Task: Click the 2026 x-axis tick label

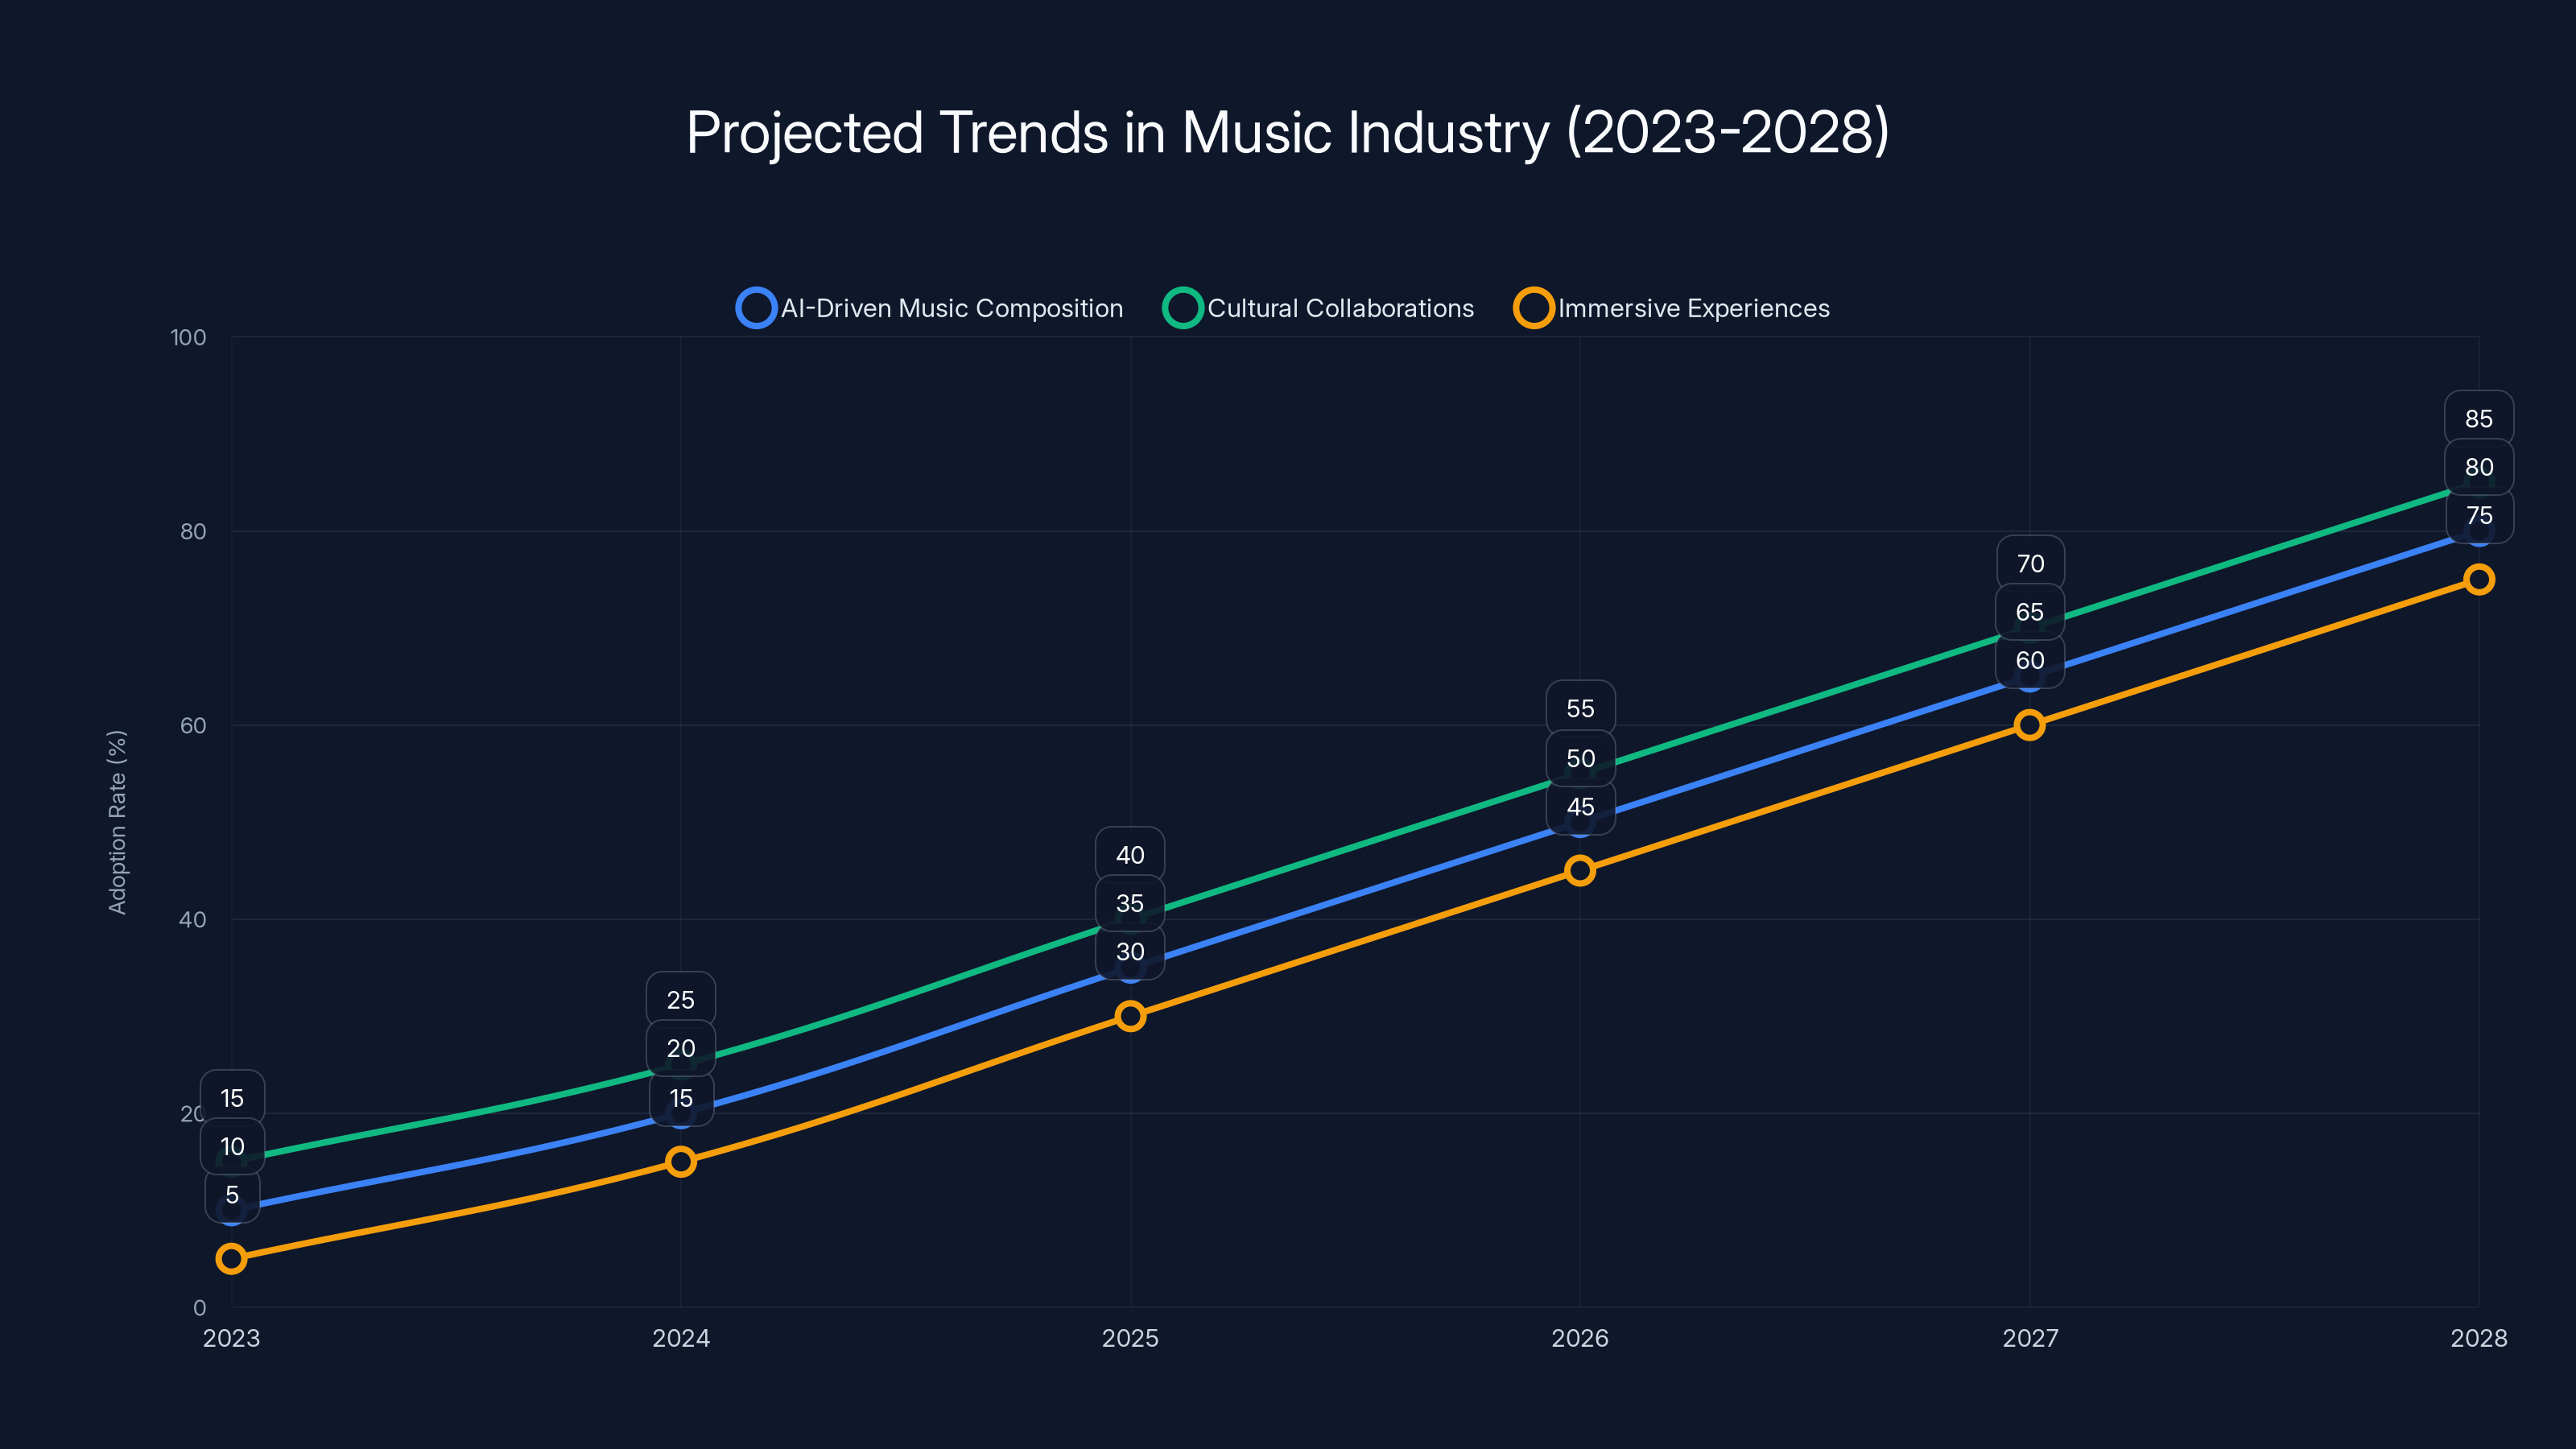Action: point(1580,1338)
